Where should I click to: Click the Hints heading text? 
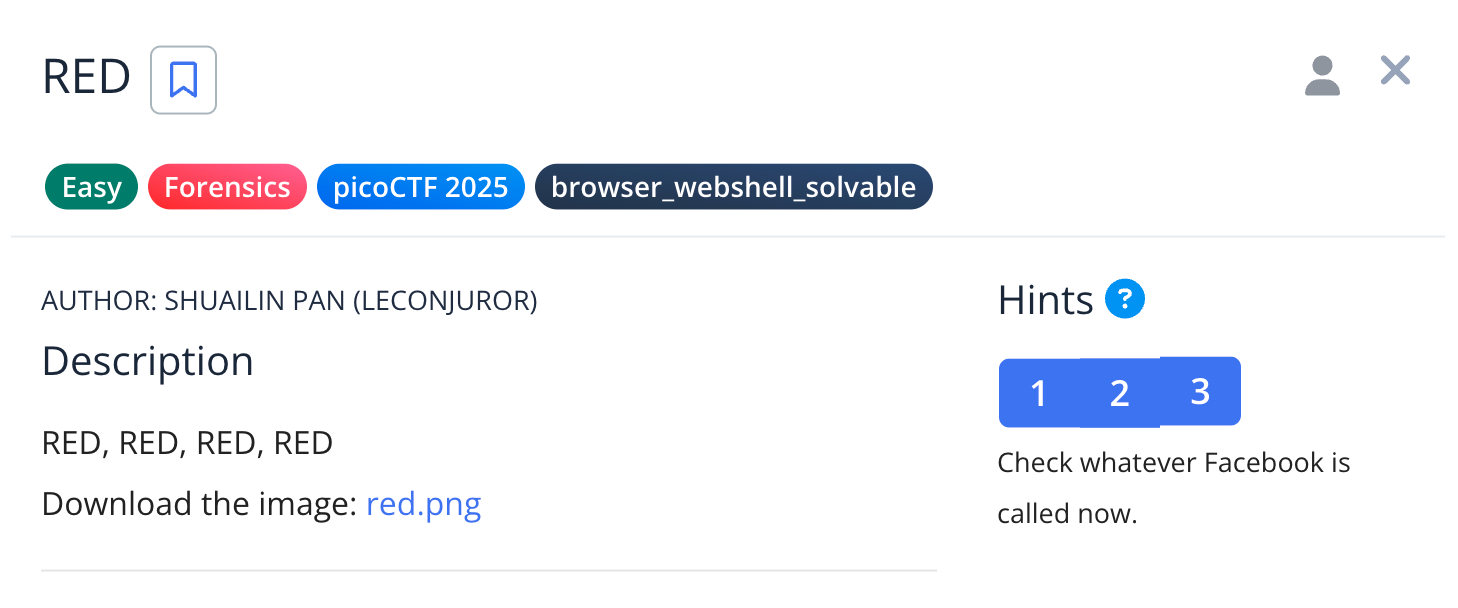1046,300
